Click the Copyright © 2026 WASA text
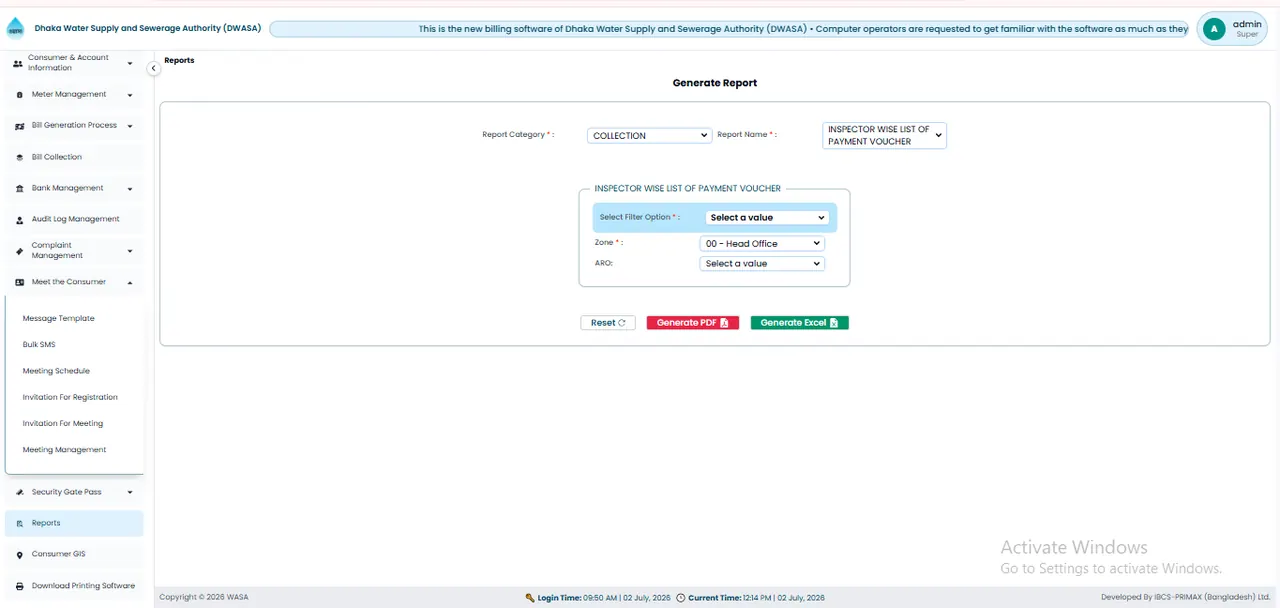The width and height of the screenshot is (1280, 608). [x=204, y=598]
